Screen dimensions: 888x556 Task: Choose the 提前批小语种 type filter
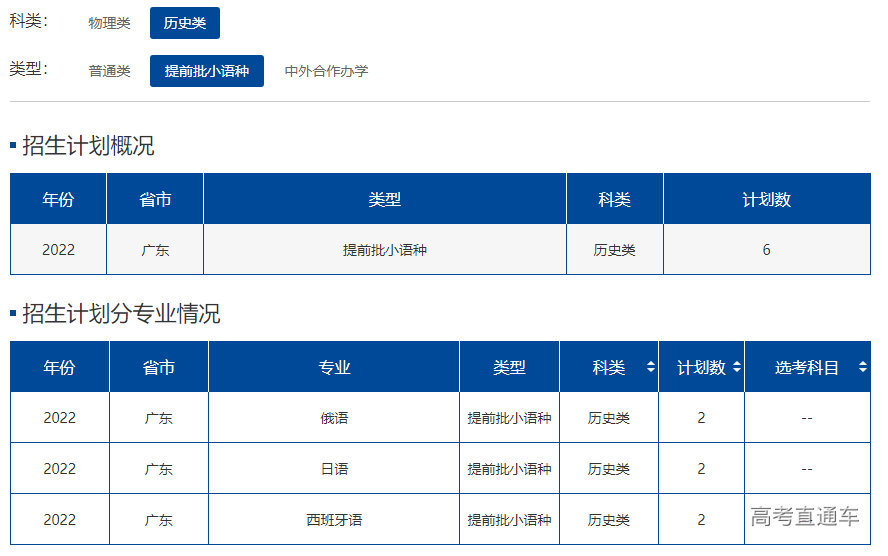coord(207,71)
